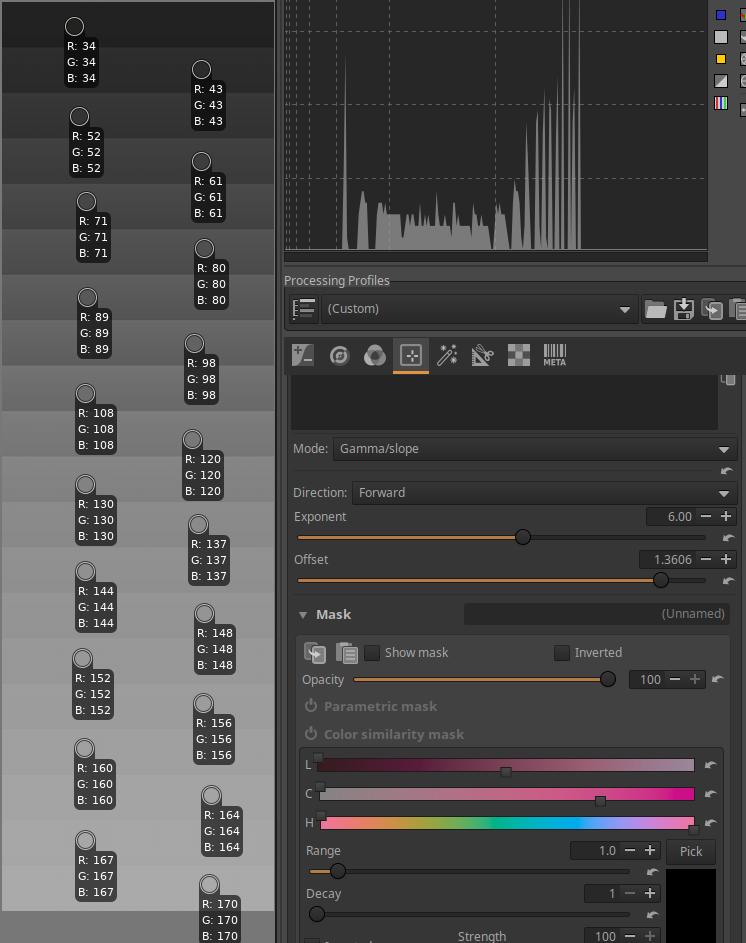The height and width of the screenshot is (943, 746).
Task: Toggle the RGB bar indicator histogram icon
Action: [x=721, y=103]
